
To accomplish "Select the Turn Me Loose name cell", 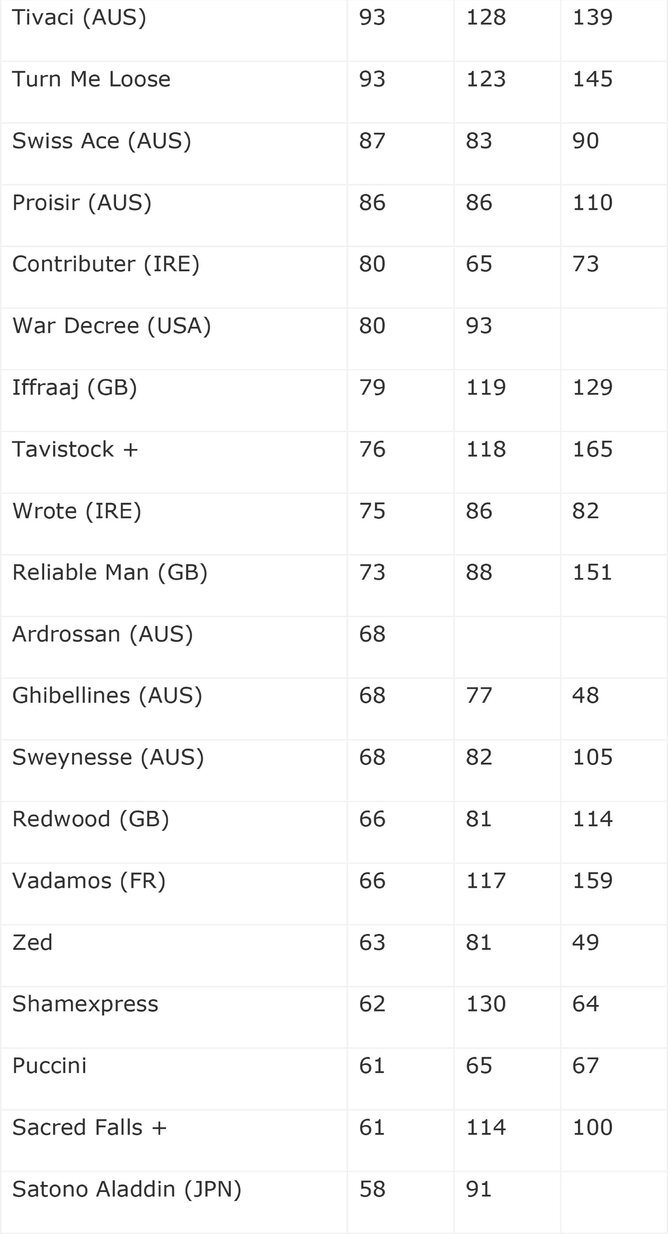I will pos(91,79).
